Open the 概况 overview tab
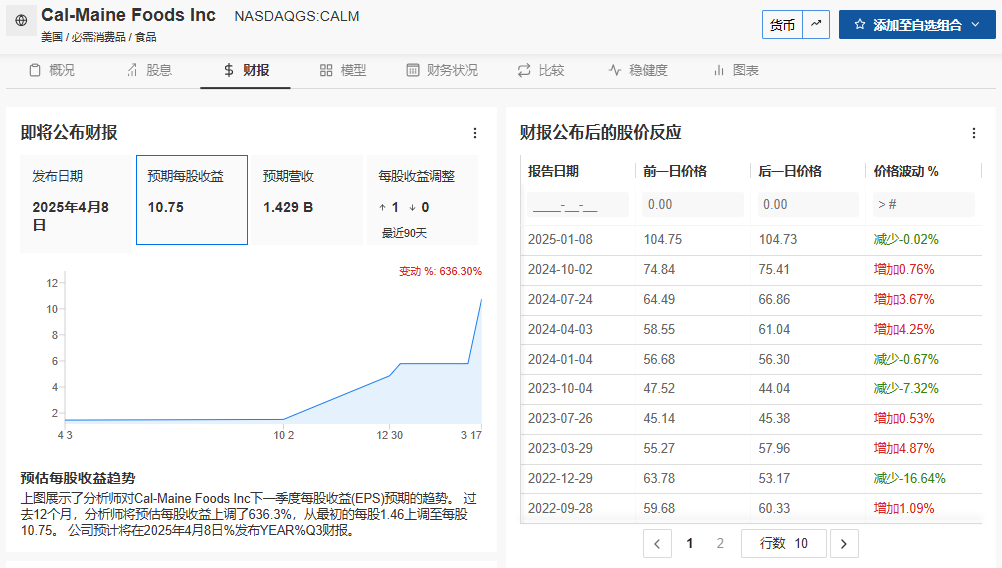This screenshot has width=1002, height=568. (52, 70)
